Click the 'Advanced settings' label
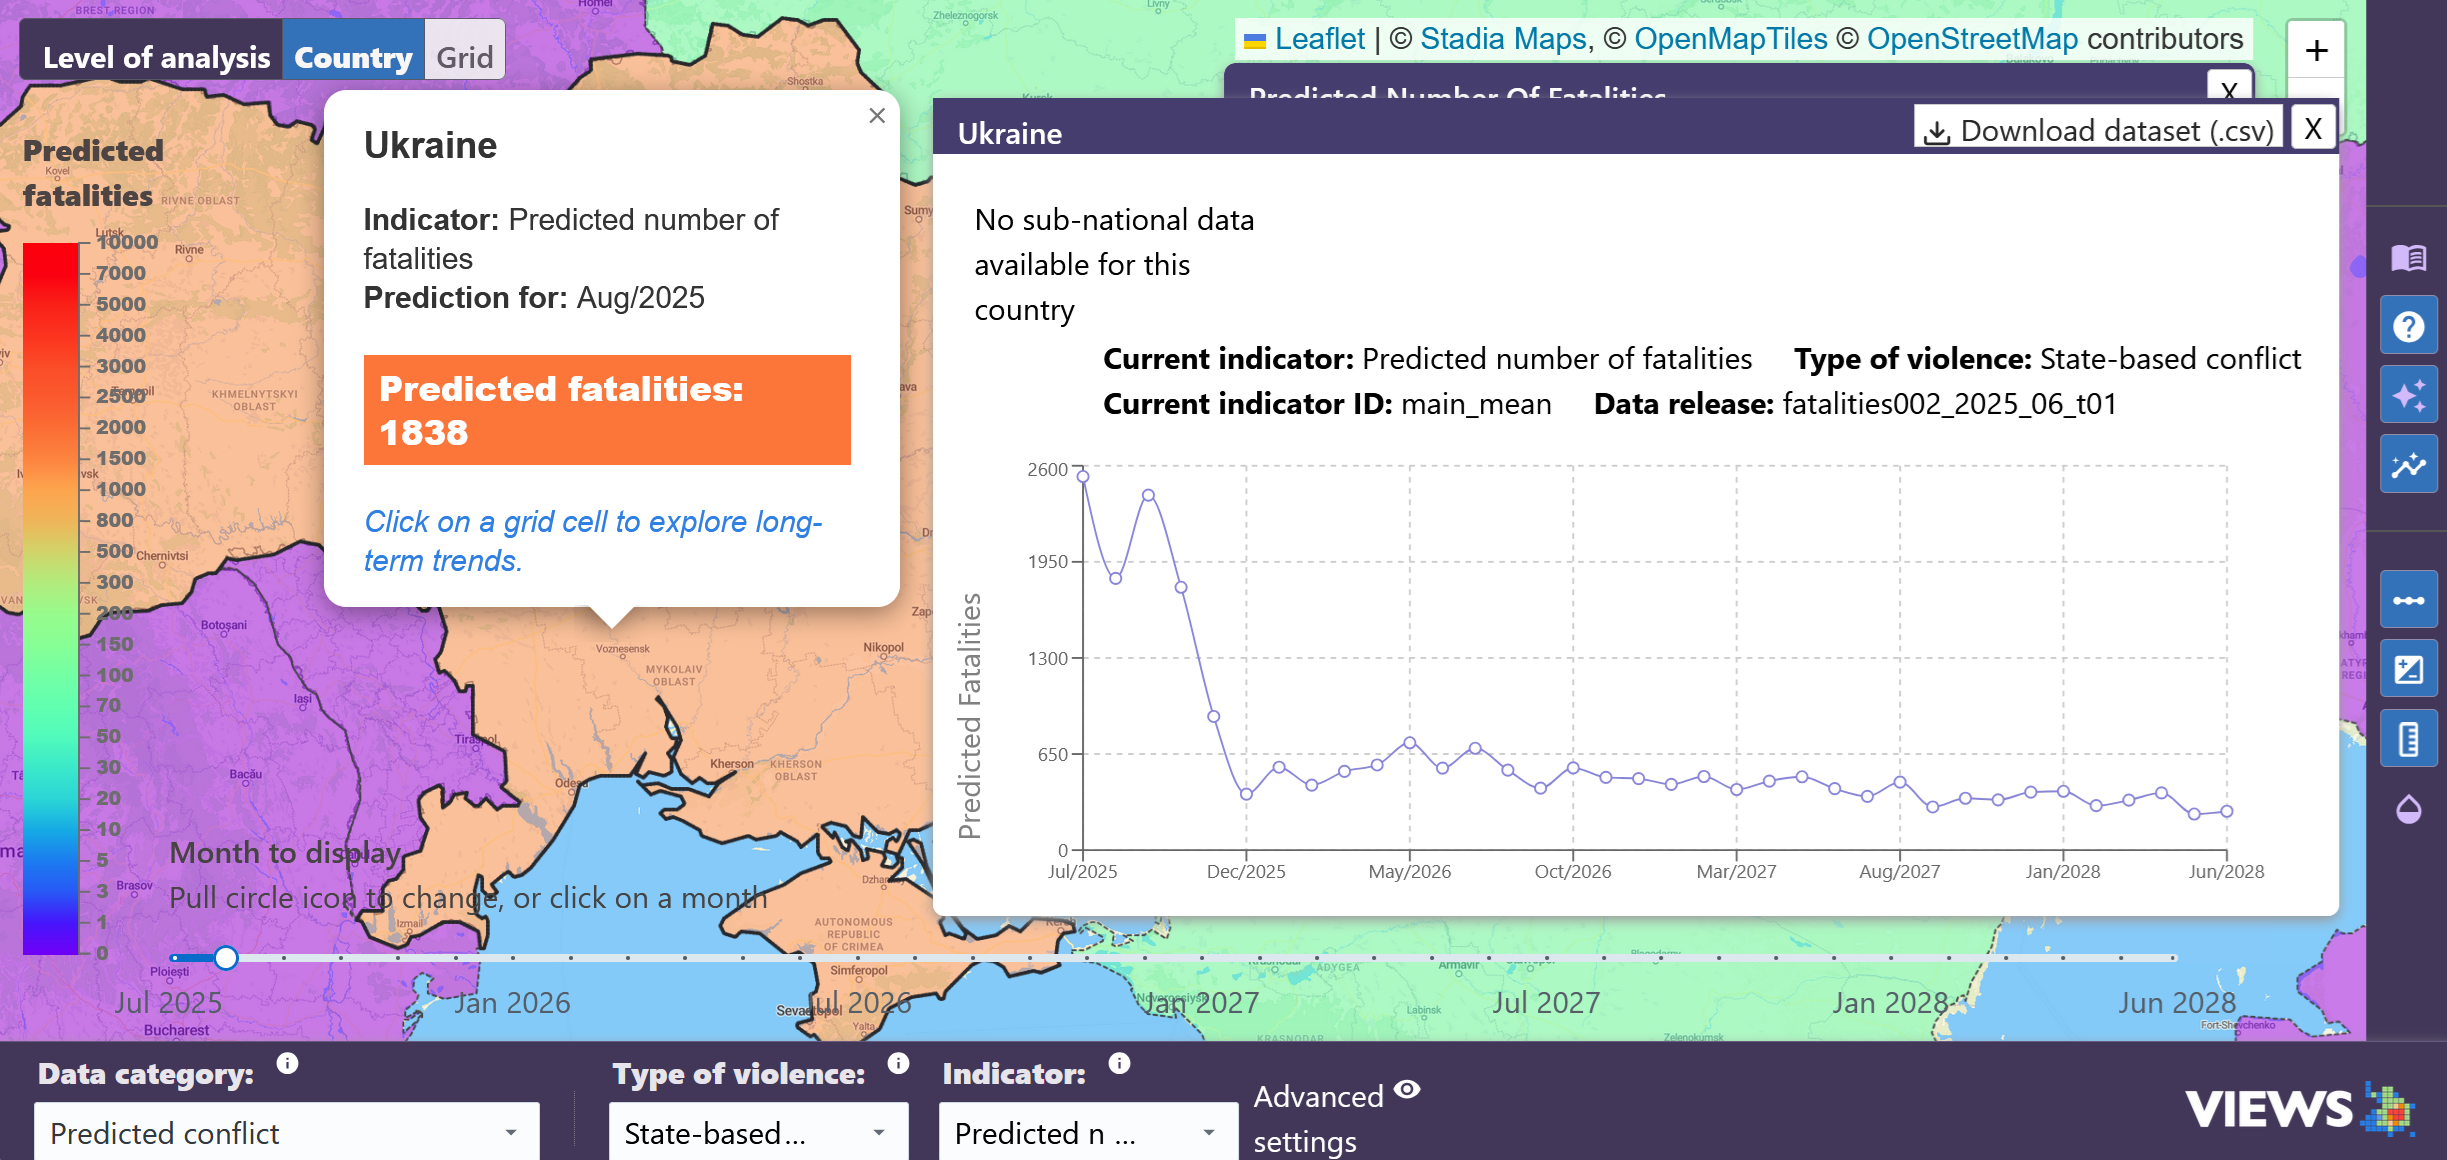Viewport: 2447px width, 1160px height. 1318,1119
